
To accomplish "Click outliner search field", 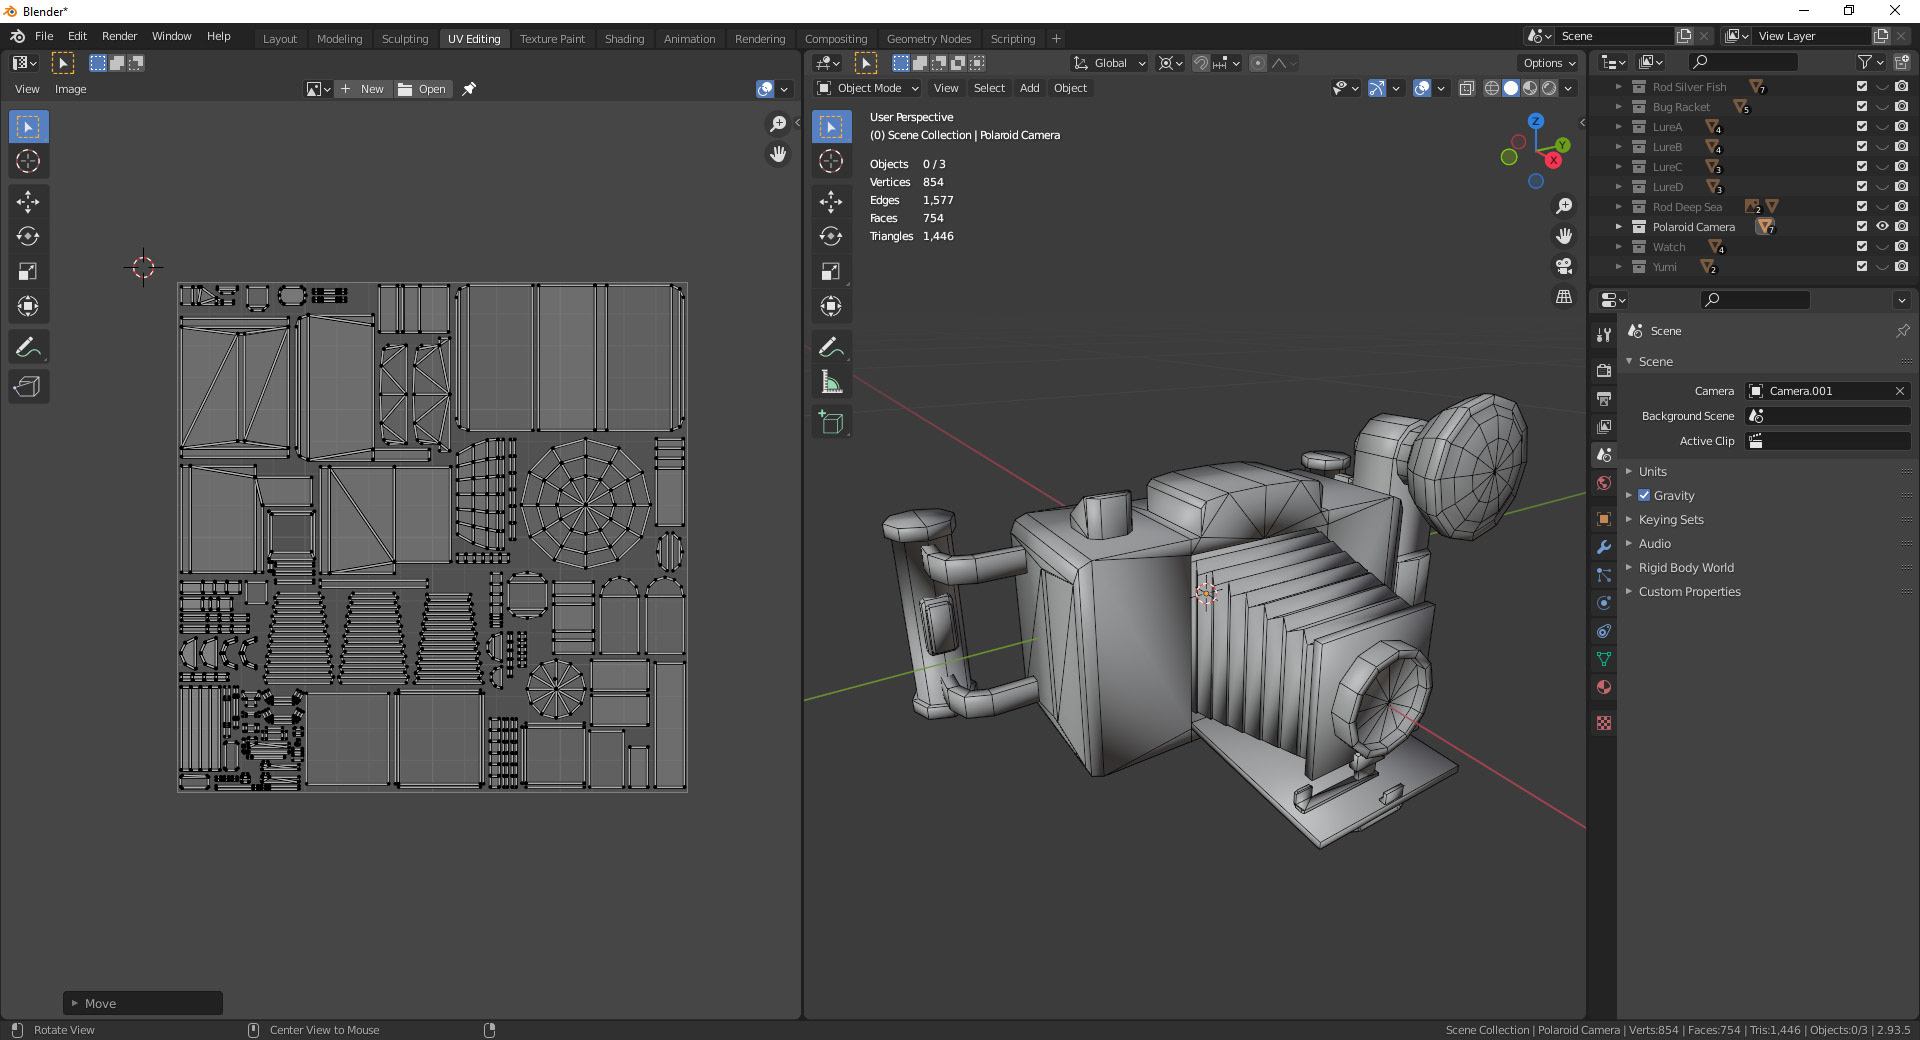I will (x=1742, y=62).
